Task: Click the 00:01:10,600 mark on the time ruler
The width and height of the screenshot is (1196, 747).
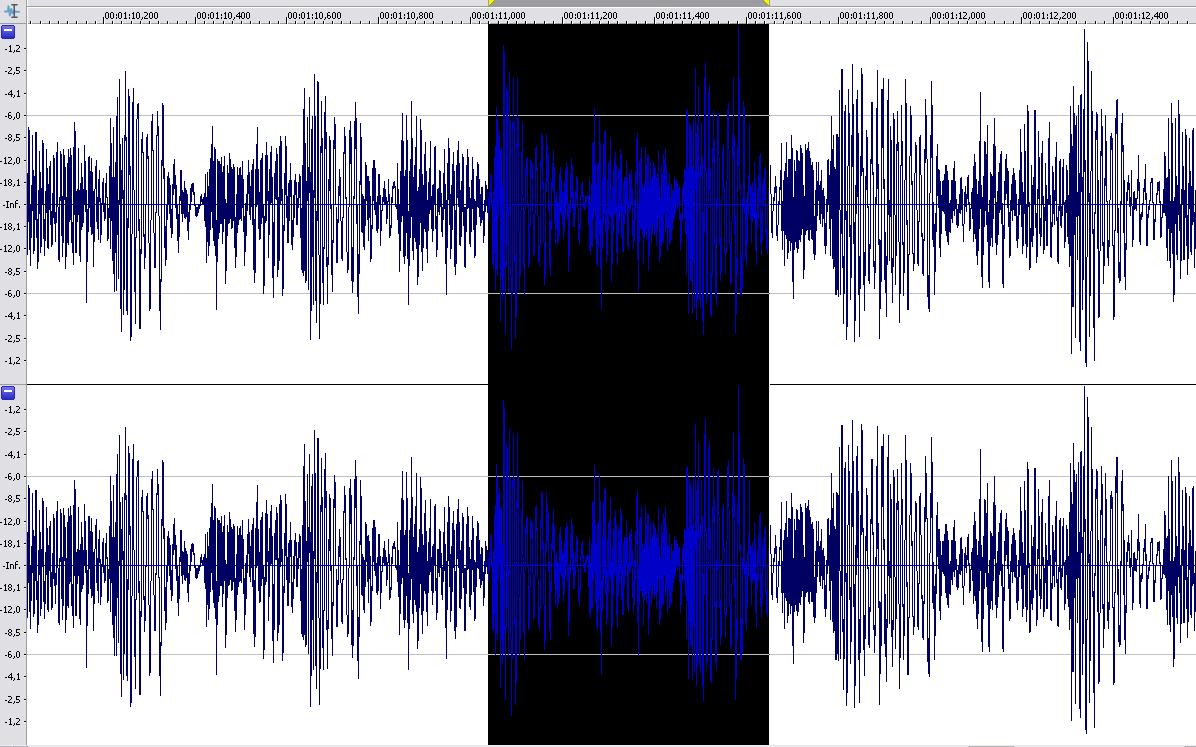Action: click(315, 15)
